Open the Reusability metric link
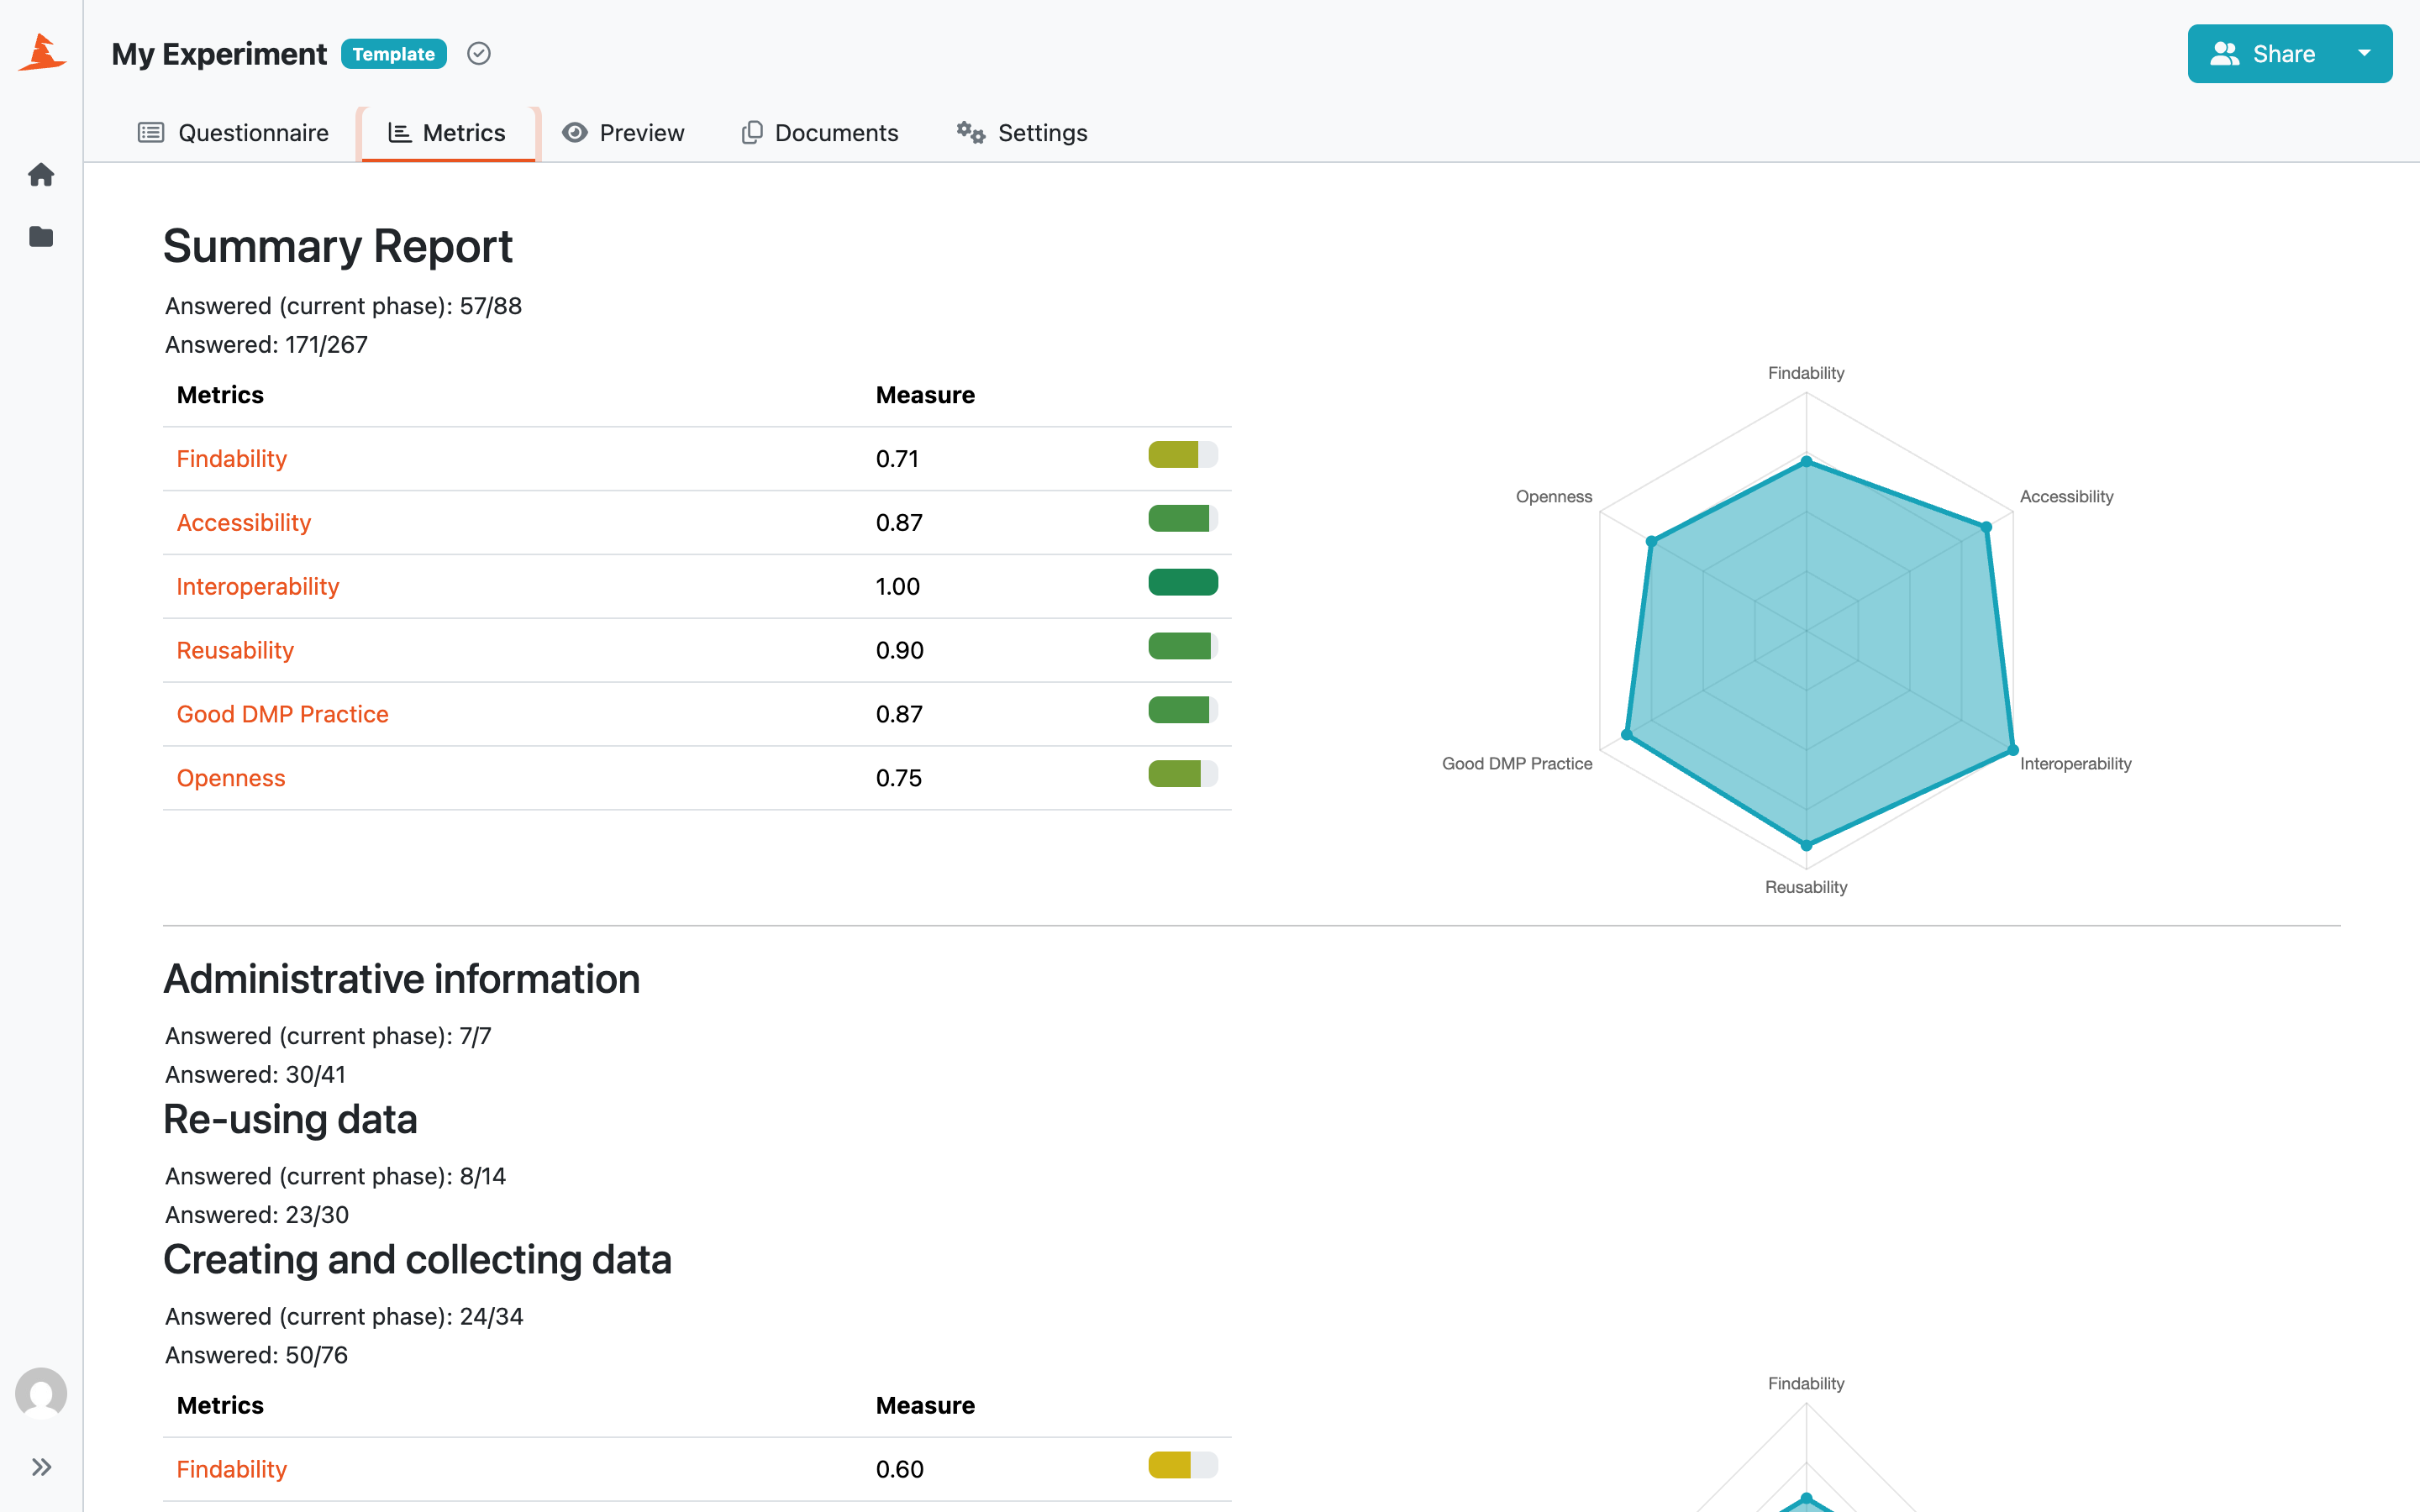2420x1512 pixels. click(x=235, y=651)
